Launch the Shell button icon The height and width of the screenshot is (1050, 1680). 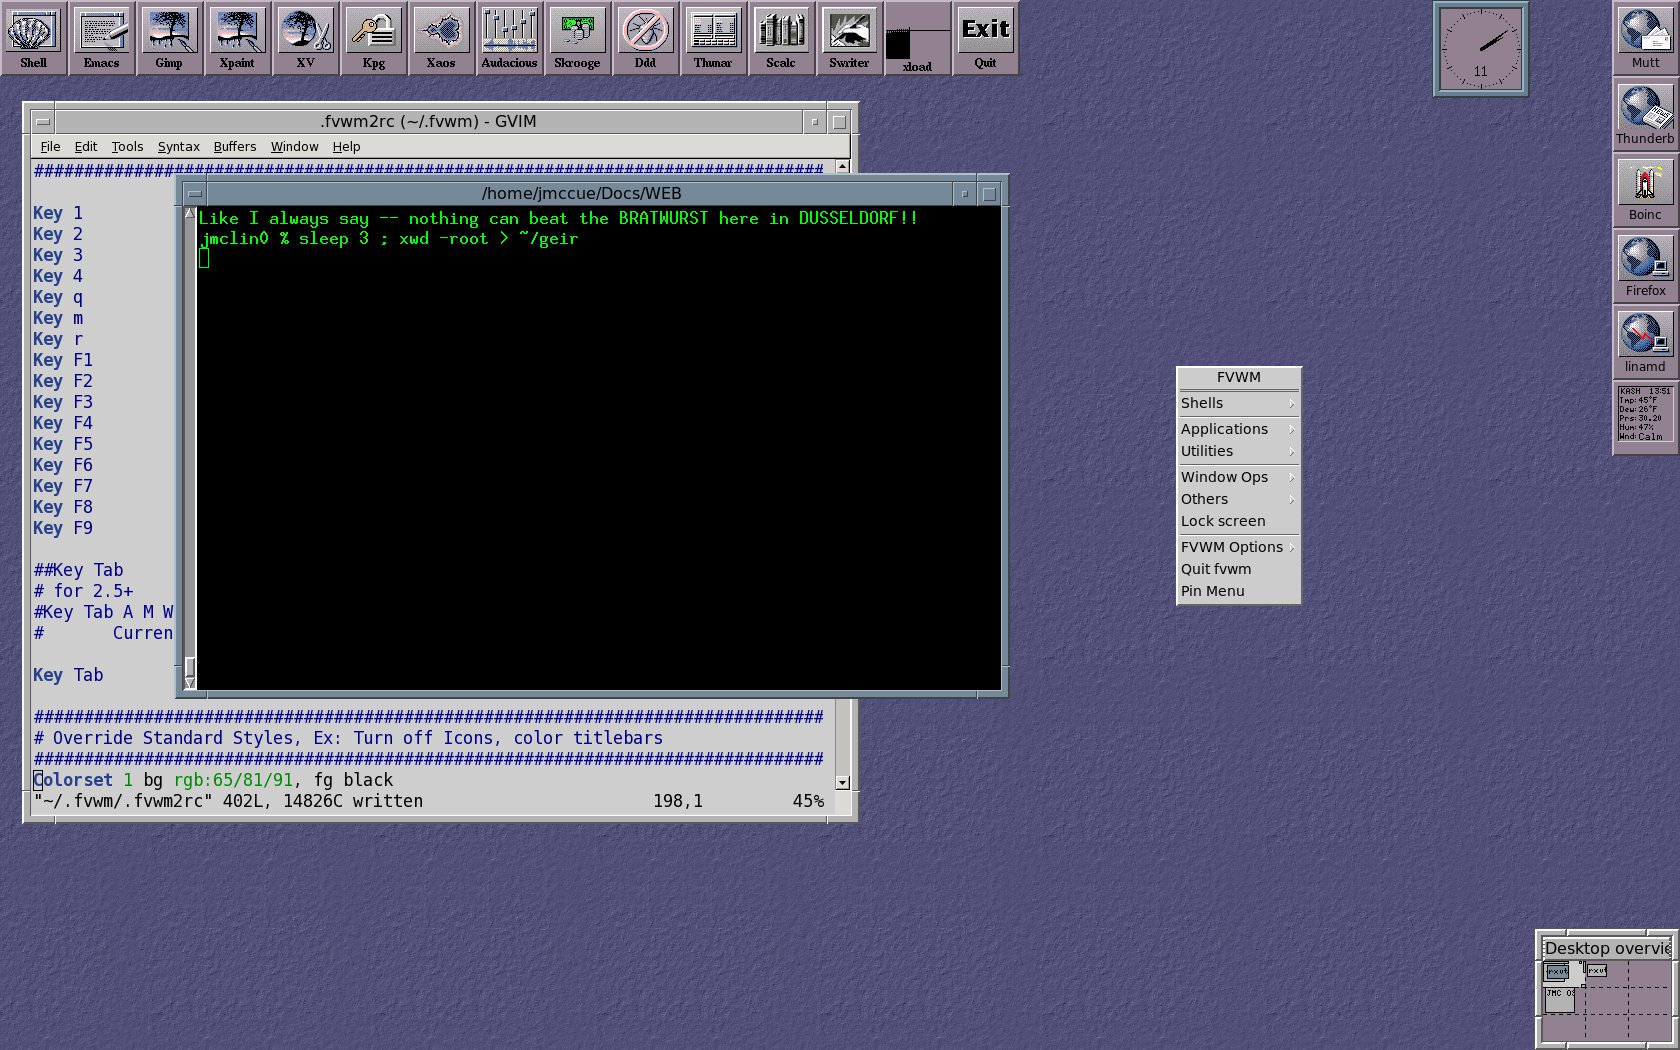34,38
